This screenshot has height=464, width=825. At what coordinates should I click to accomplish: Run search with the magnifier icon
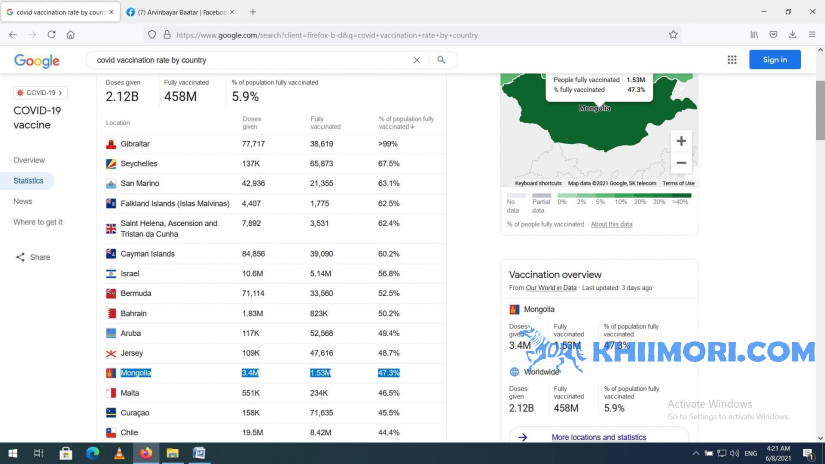pos(441,60)
